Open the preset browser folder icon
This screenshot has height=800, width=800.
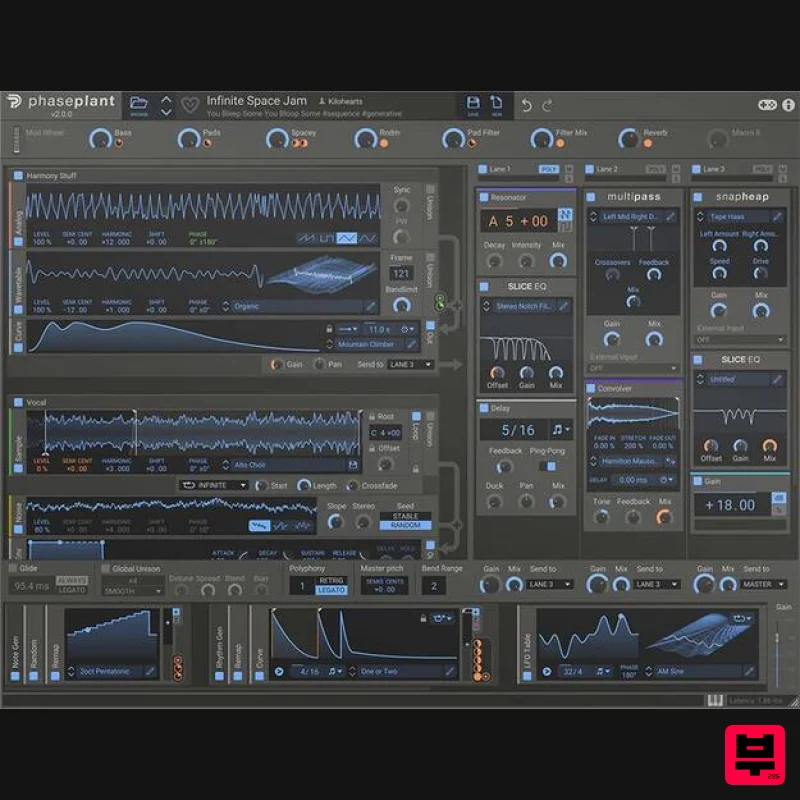140,100
